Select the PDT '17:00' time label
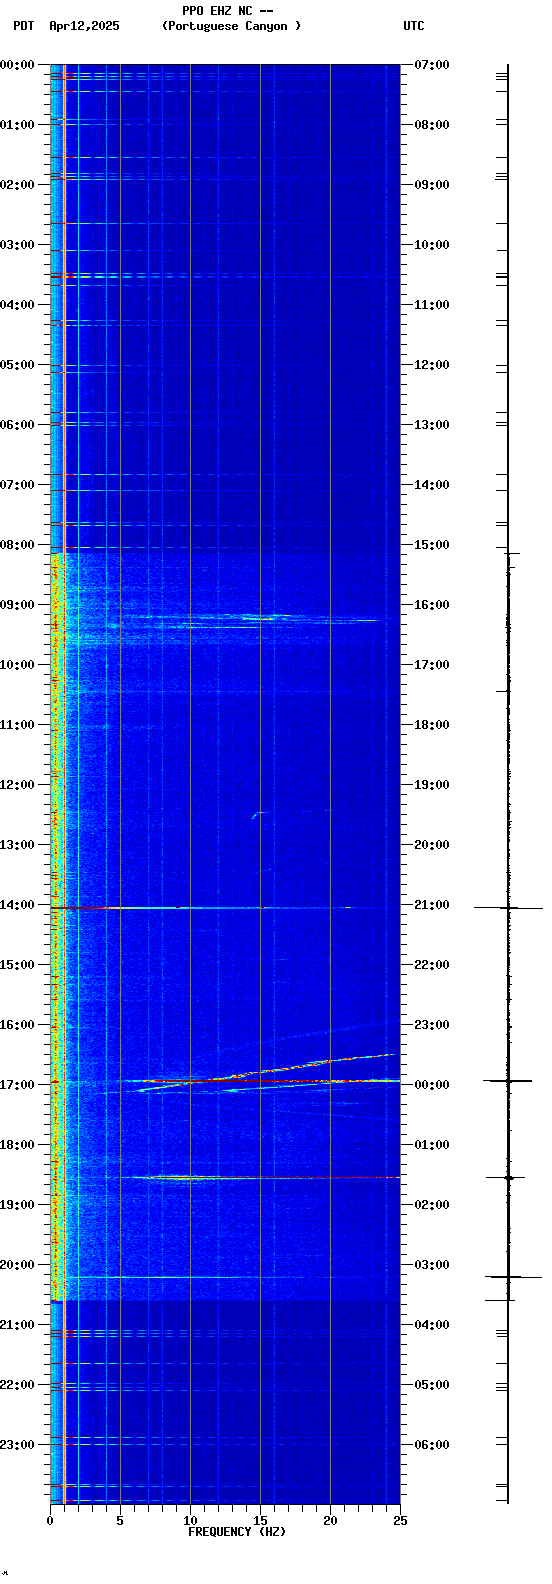 coord(17,1085)
